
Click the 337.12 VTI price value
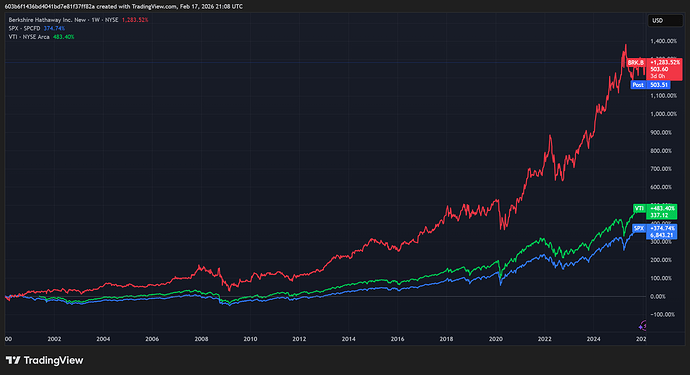pyautogui.click(x=659, y=215)
